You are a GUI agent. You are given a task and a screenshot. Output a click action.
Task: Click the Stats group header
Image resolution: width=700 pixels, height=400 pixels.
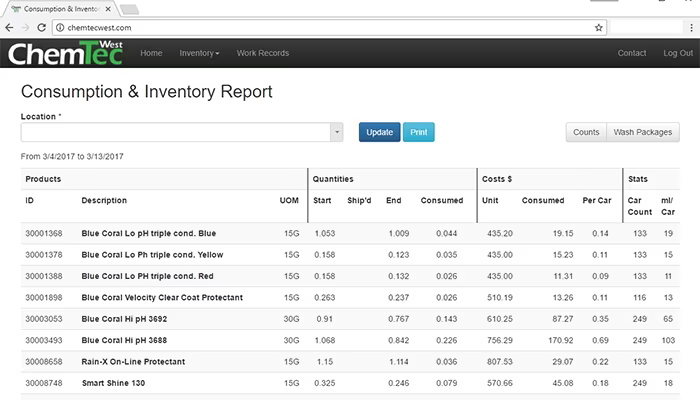(x=638, y=179)
